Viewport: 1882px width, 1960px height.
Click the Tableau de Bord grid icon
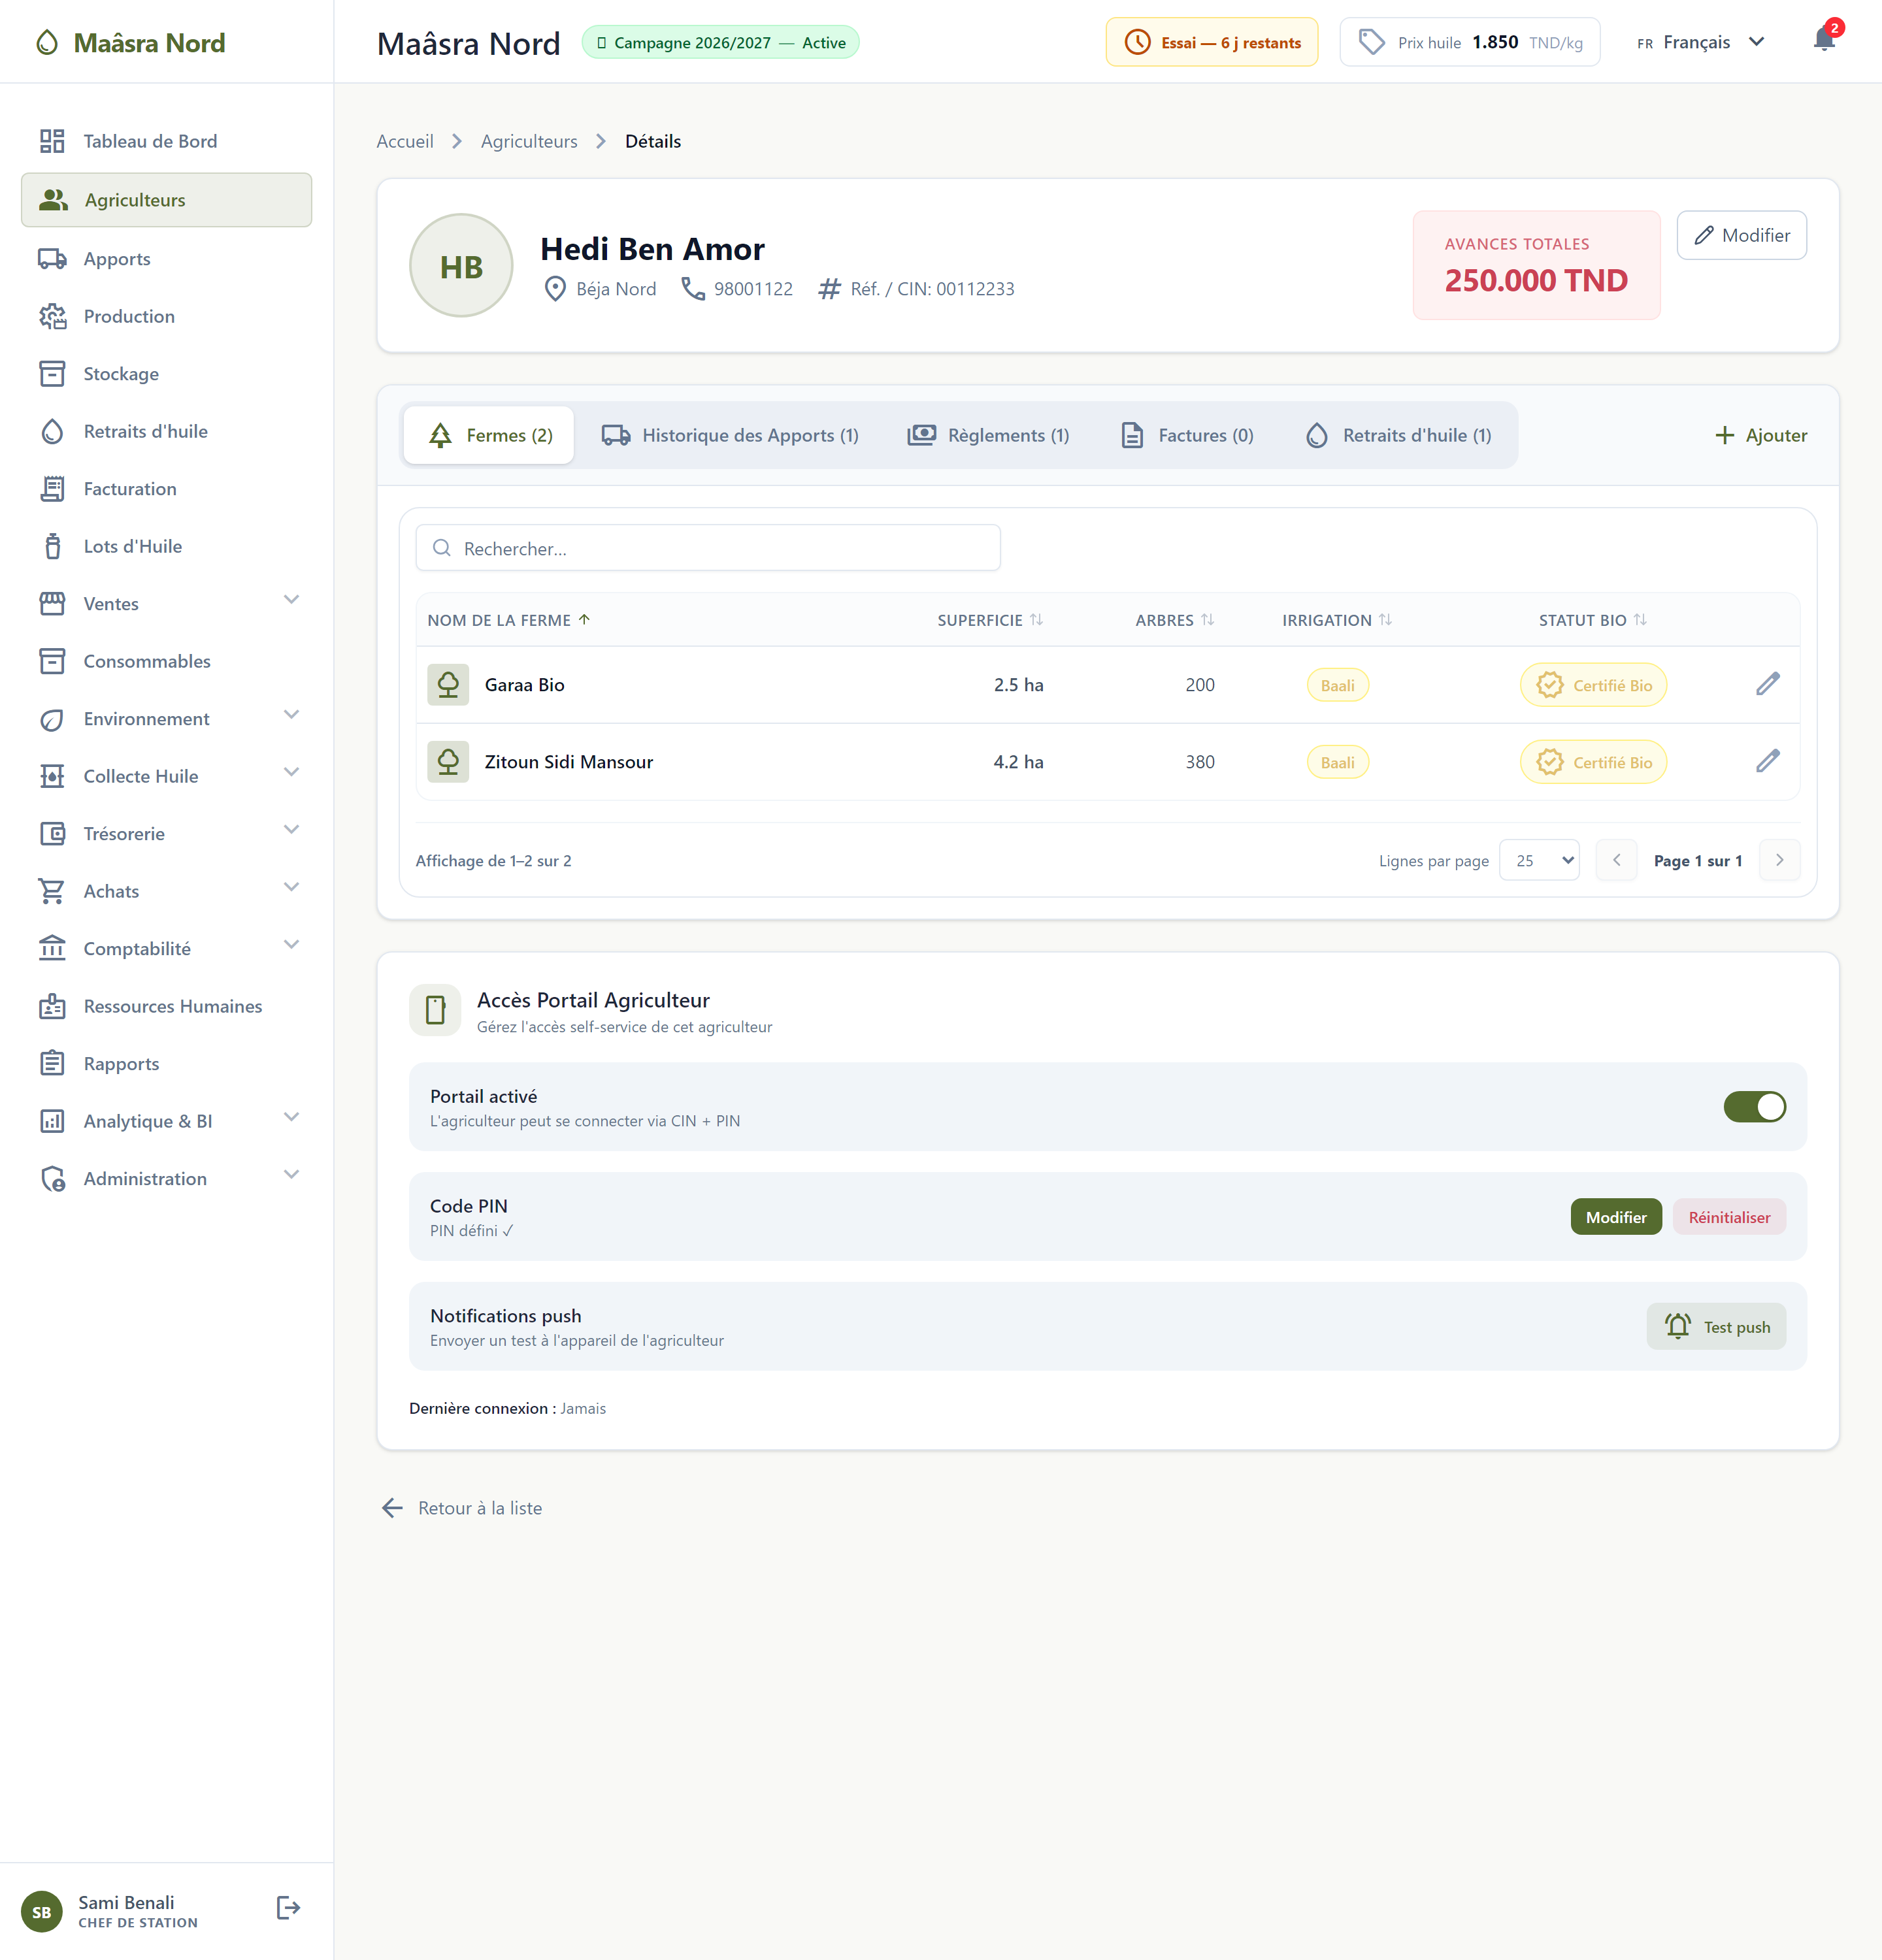click(x=52, y=141)
